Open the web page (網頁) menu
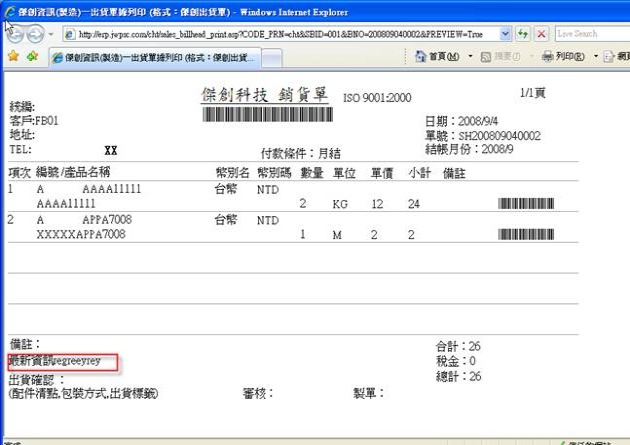Viewport: 630px width, 445px height. coord(617,57)
